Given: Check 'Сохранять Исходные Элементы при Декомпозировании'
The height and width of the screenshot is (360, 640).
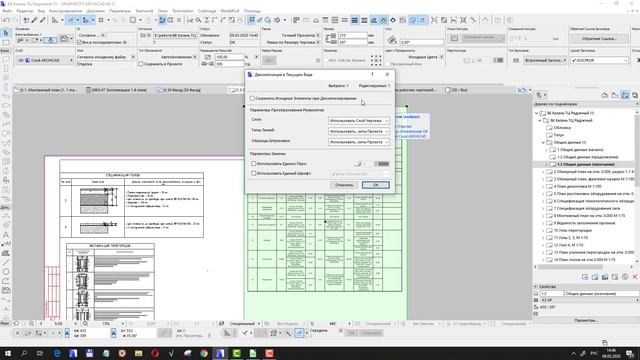Looking at the screenshot, I should (252, 98).
